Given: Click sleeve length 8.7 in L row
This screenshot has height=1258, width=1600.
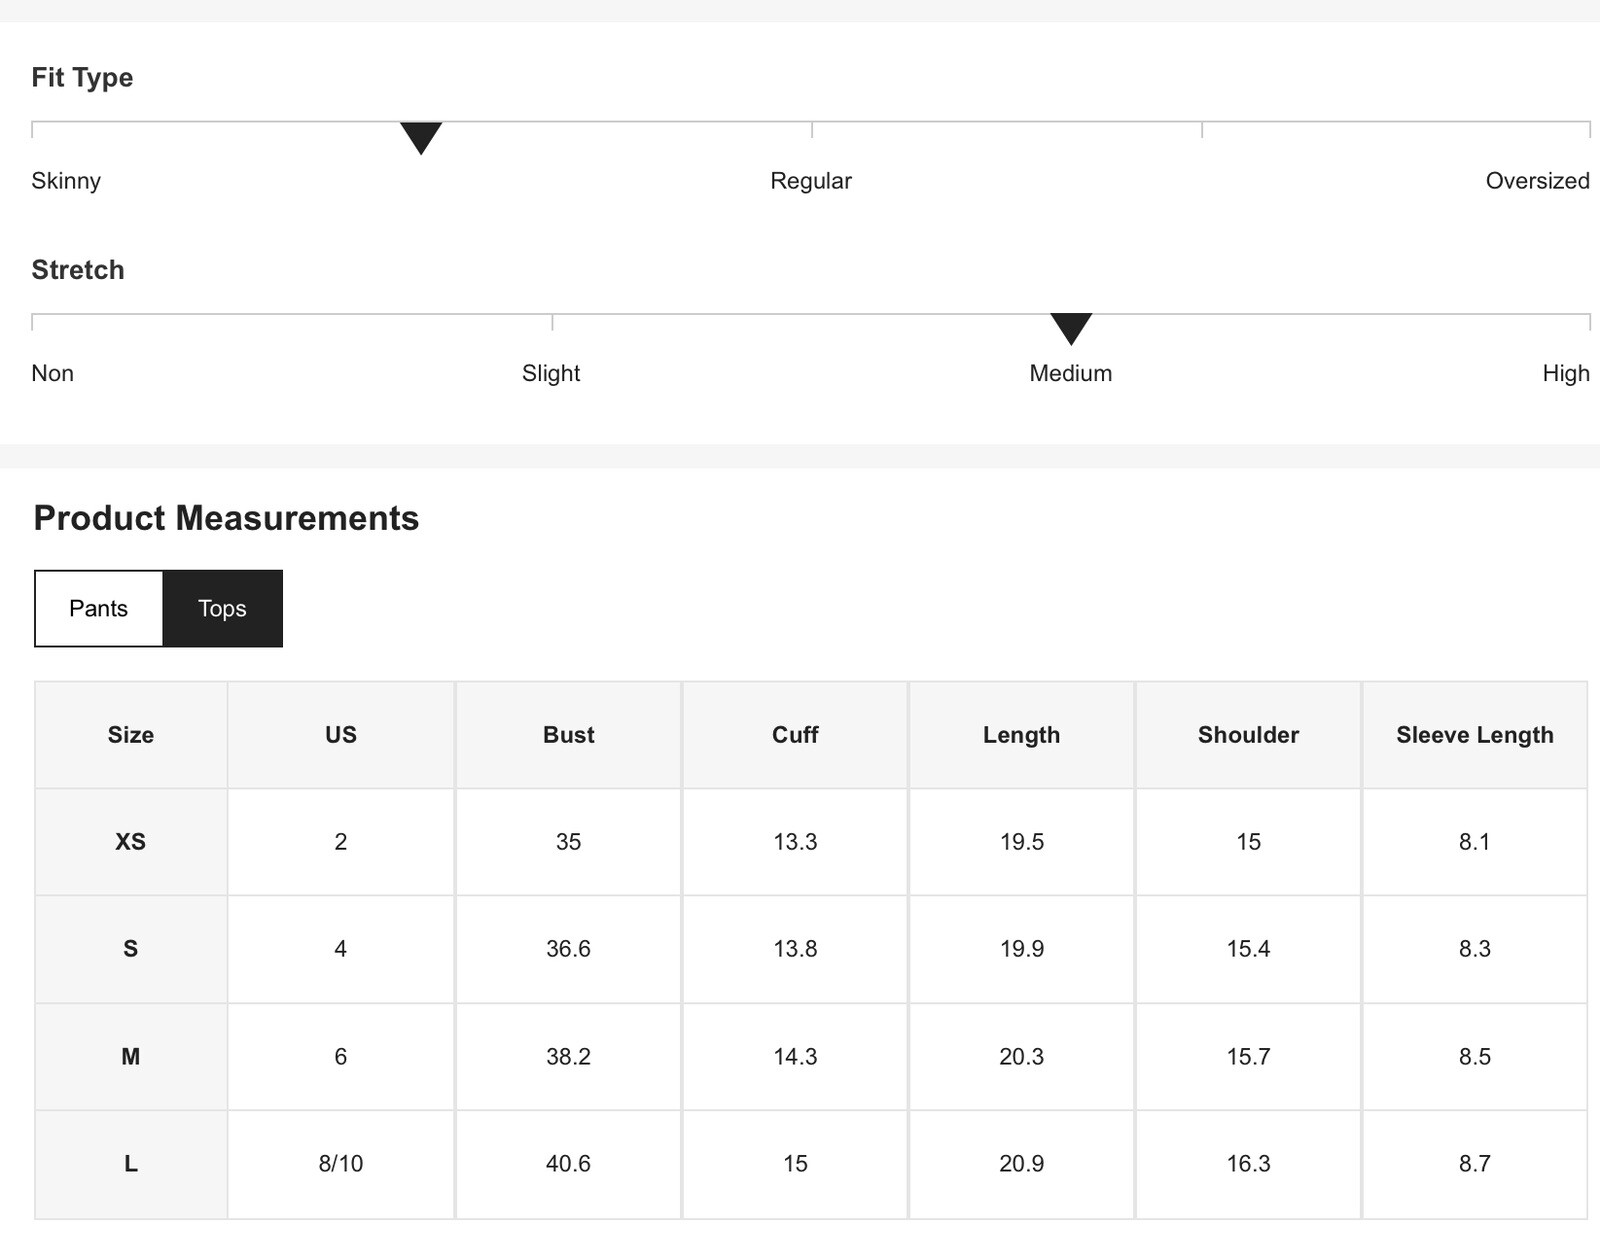Looking at the screenshot, I should [x=1475, y=1164].
